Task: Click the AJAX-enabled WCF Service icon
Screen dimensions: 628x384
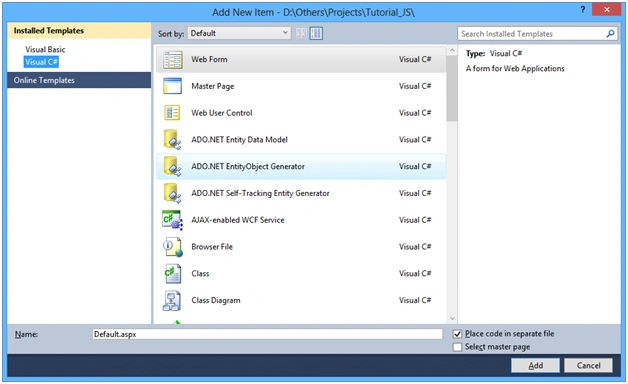Action: [x=173, y=220]
